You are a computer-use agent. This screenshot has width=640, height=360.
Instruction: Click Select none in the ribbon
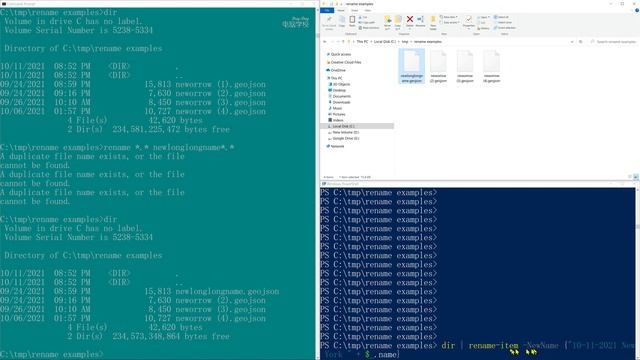(x=503, y=22)
